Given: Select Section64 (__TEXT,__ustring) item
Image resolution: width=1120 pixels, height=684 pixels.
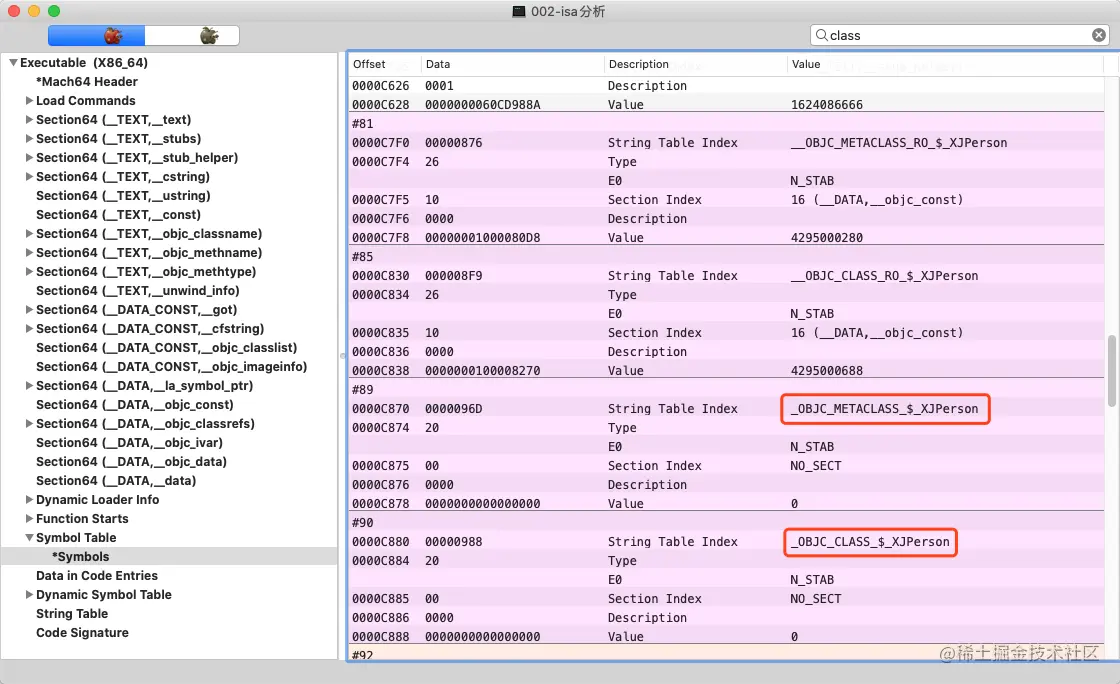Looking at the screenshot, I should (123, 196).
